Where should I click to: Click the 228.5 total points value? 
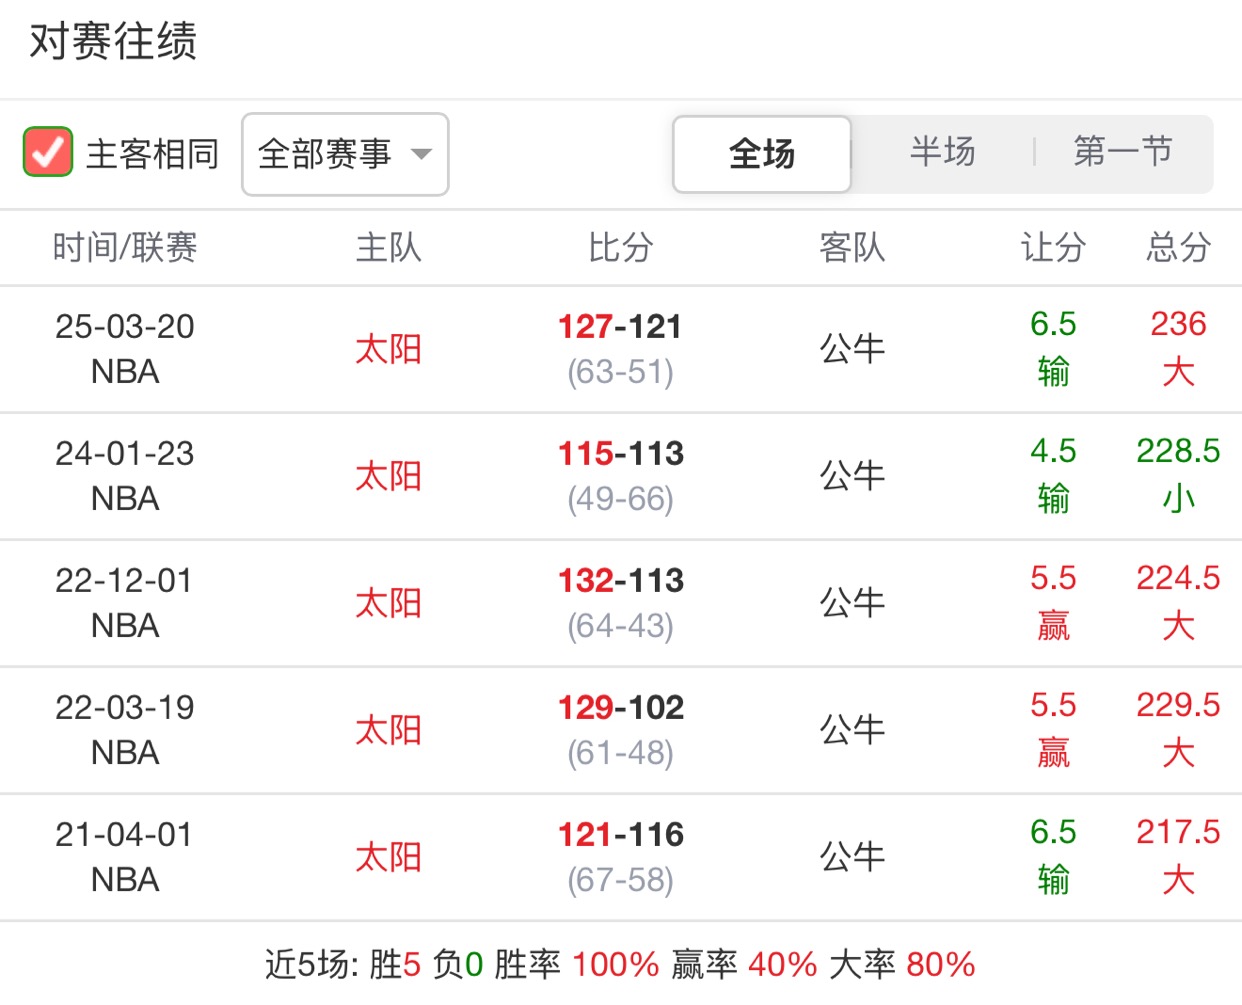[1178, 451]
